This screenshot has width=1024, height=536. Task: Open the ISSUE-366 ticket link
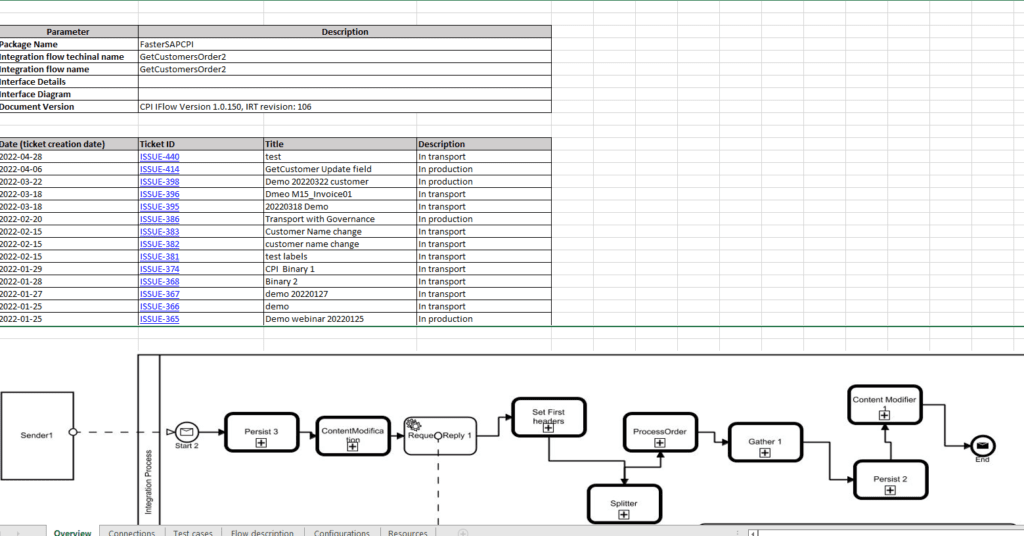click(159, 306)
